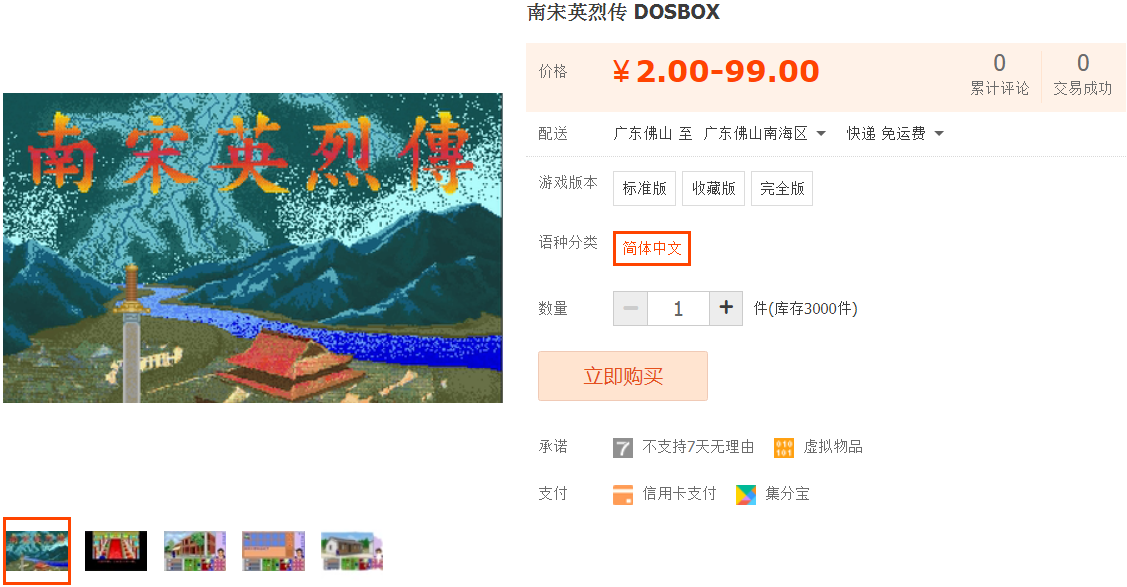Image resolution: width=1127 pixels, height=587 pixels.
Task: Click the virtual goods binary icon
Action: [783, 448]
